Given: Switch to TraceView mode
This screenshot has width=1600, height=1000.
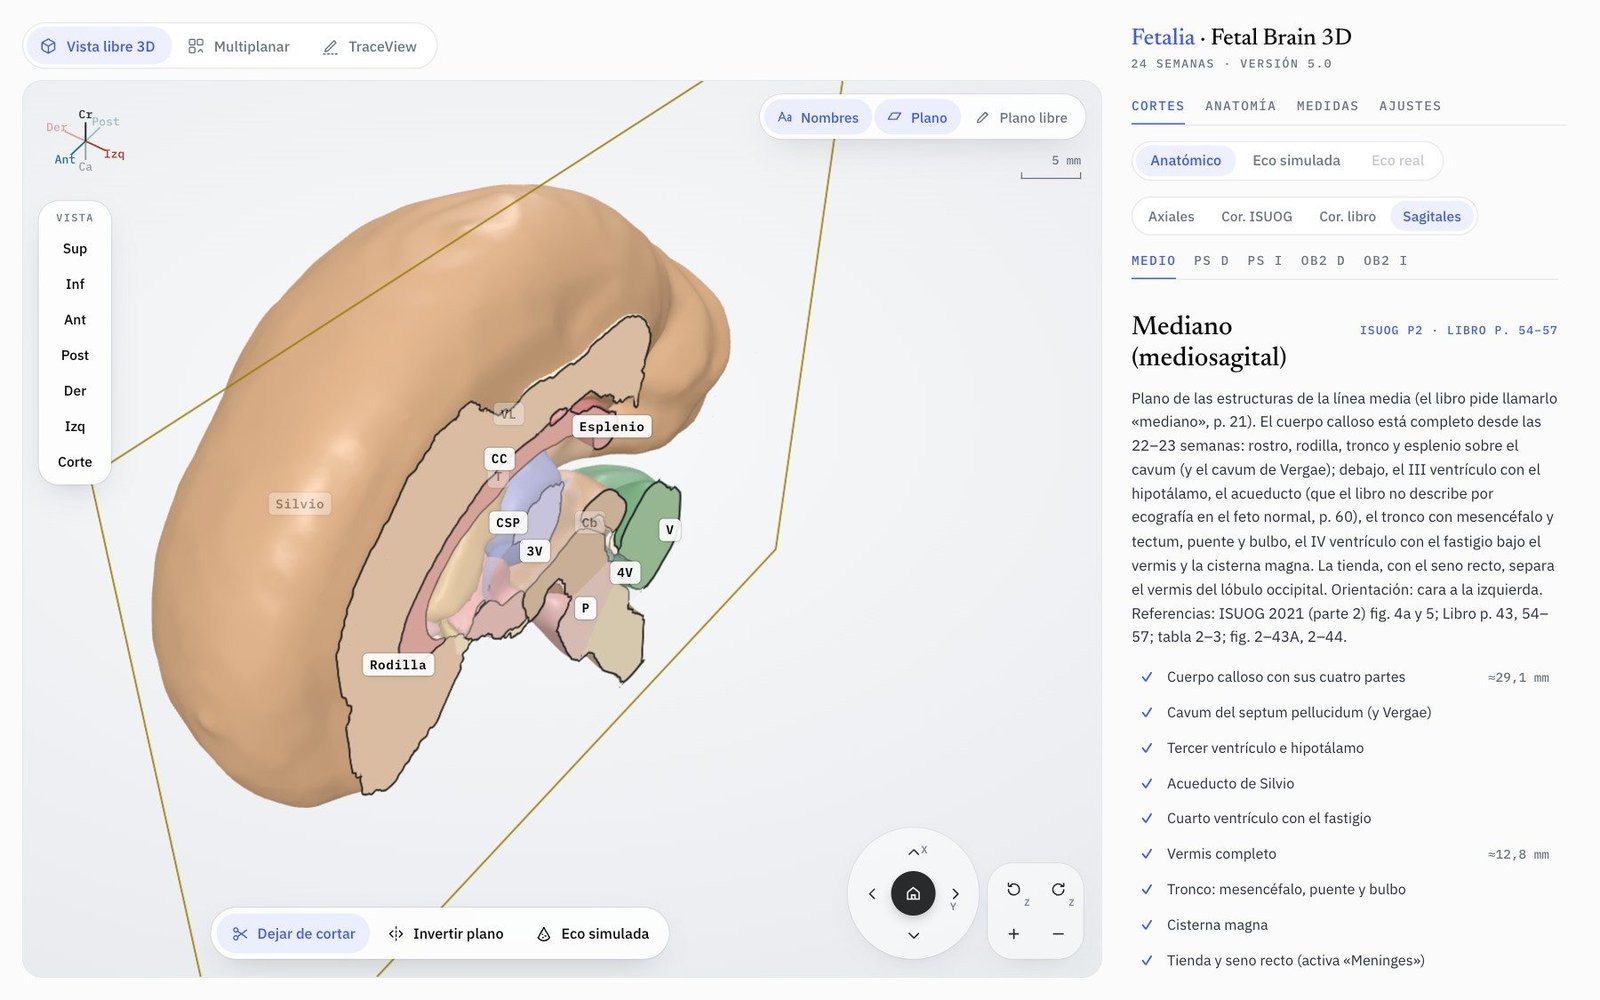Looking at the screenshot, I should (370, 47).
